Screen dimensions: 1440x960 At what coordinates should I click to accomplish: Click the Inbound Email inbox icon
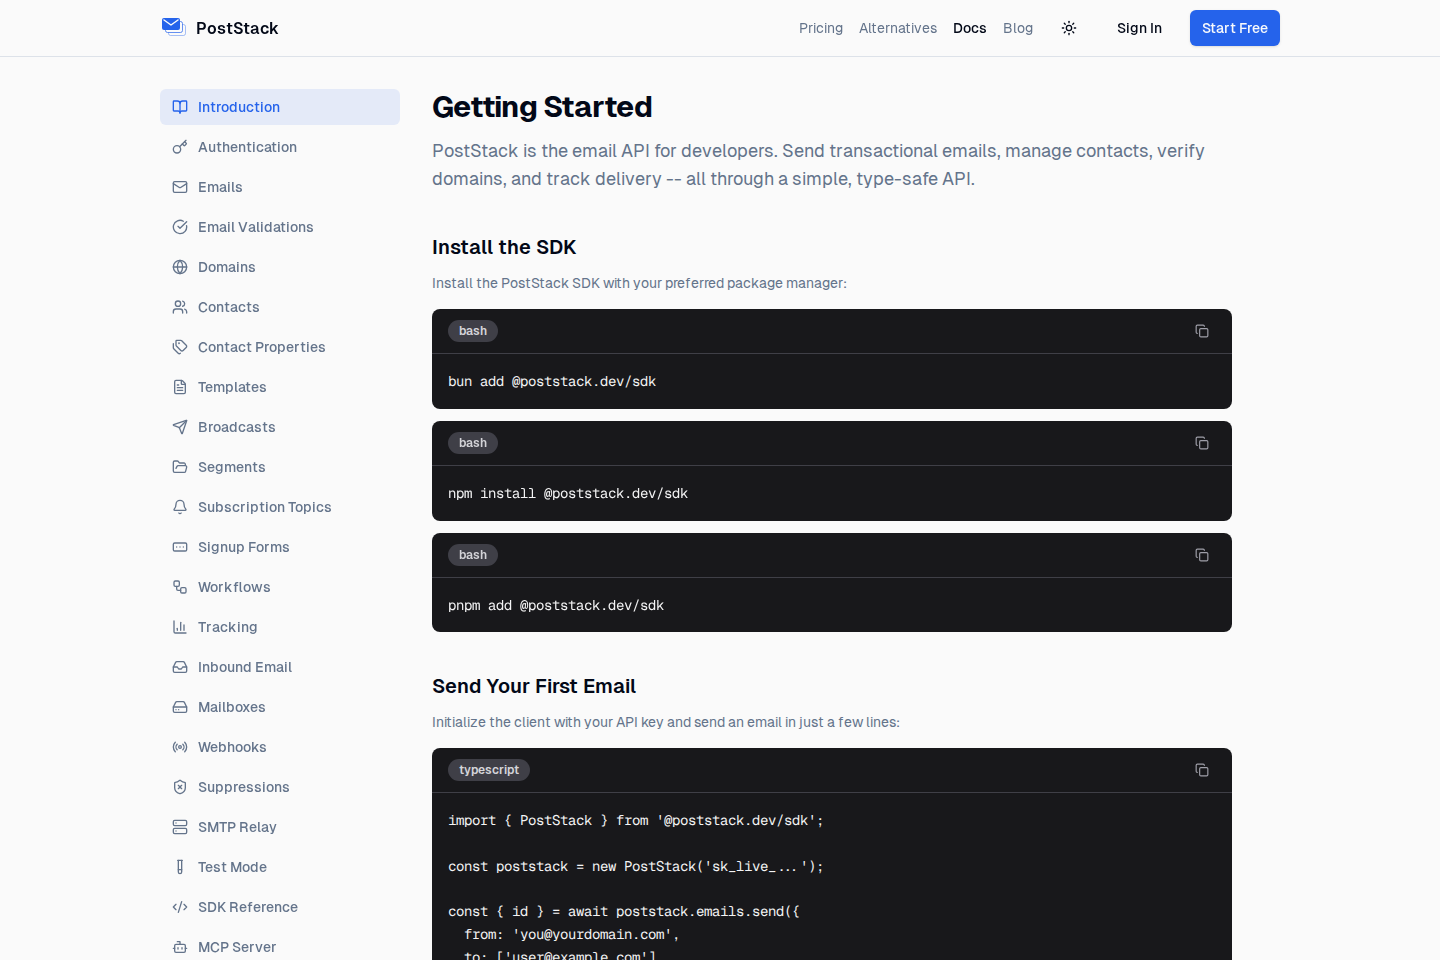coord(180,667)
